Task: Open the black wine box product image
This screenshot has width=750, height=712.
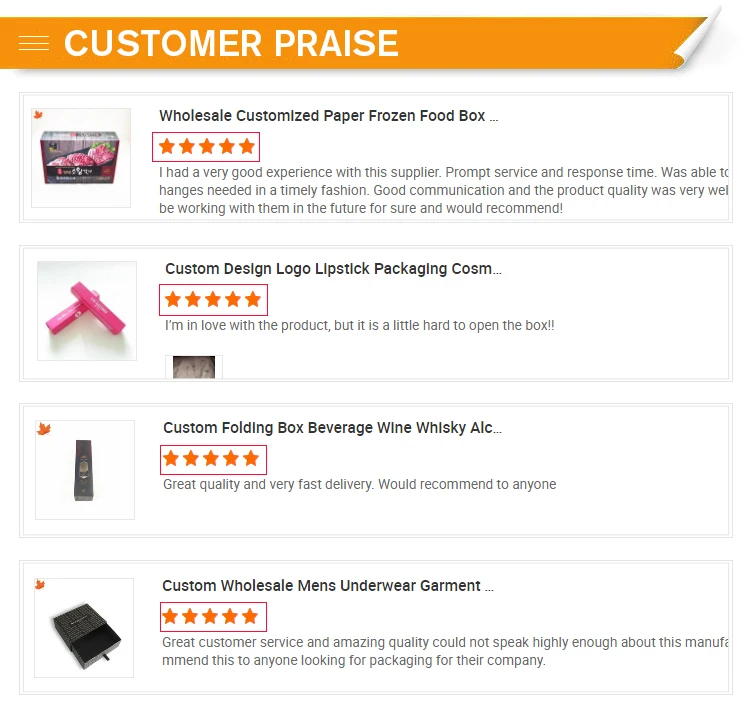Action: coord(85,470)
